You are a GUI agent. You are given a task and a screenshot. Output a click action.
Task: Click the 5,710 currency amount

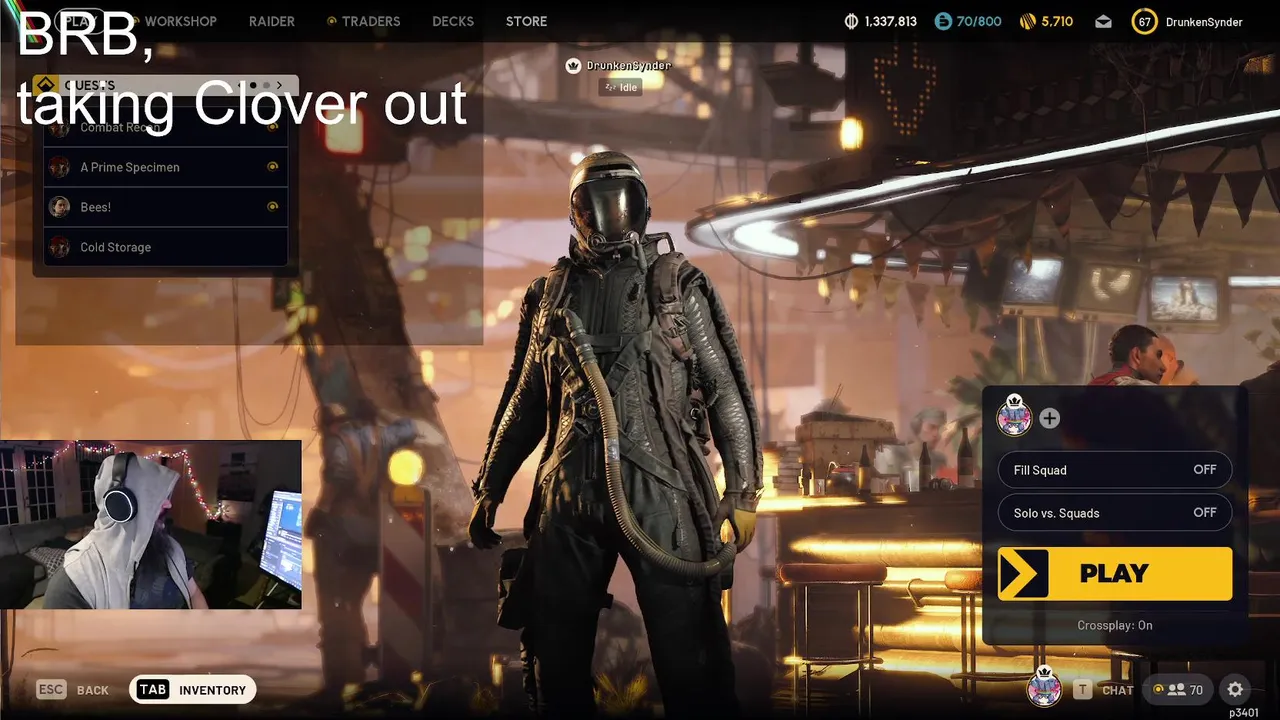point(1057,21)
